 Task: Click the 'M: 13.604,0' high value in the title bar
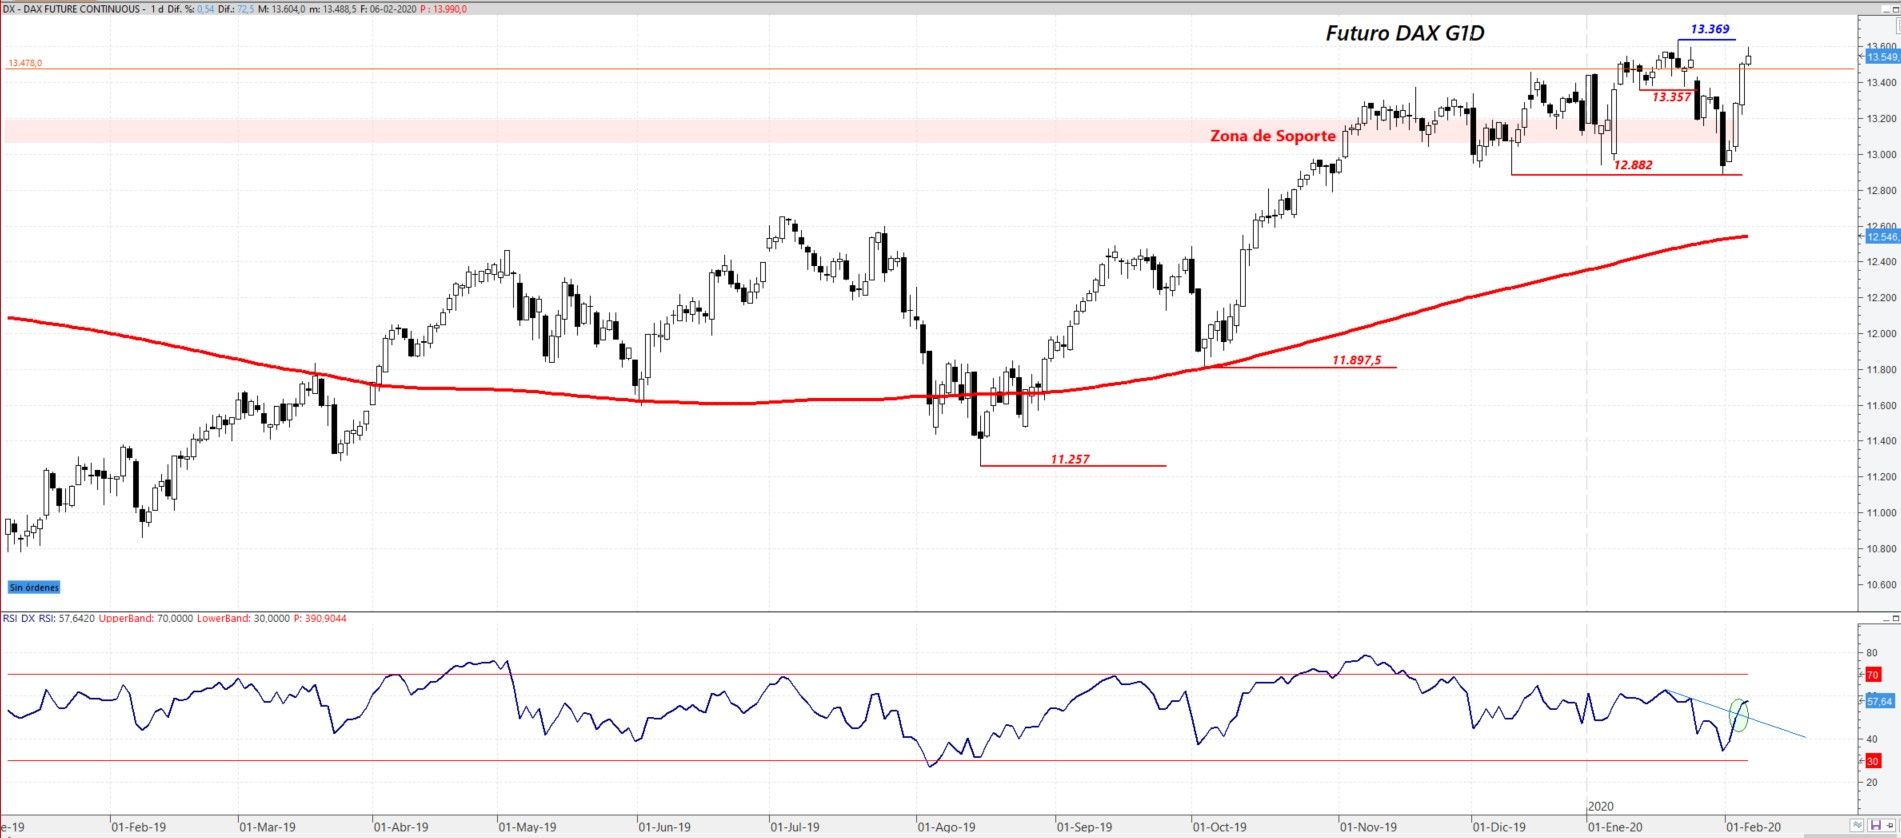(x=281, y=9)
